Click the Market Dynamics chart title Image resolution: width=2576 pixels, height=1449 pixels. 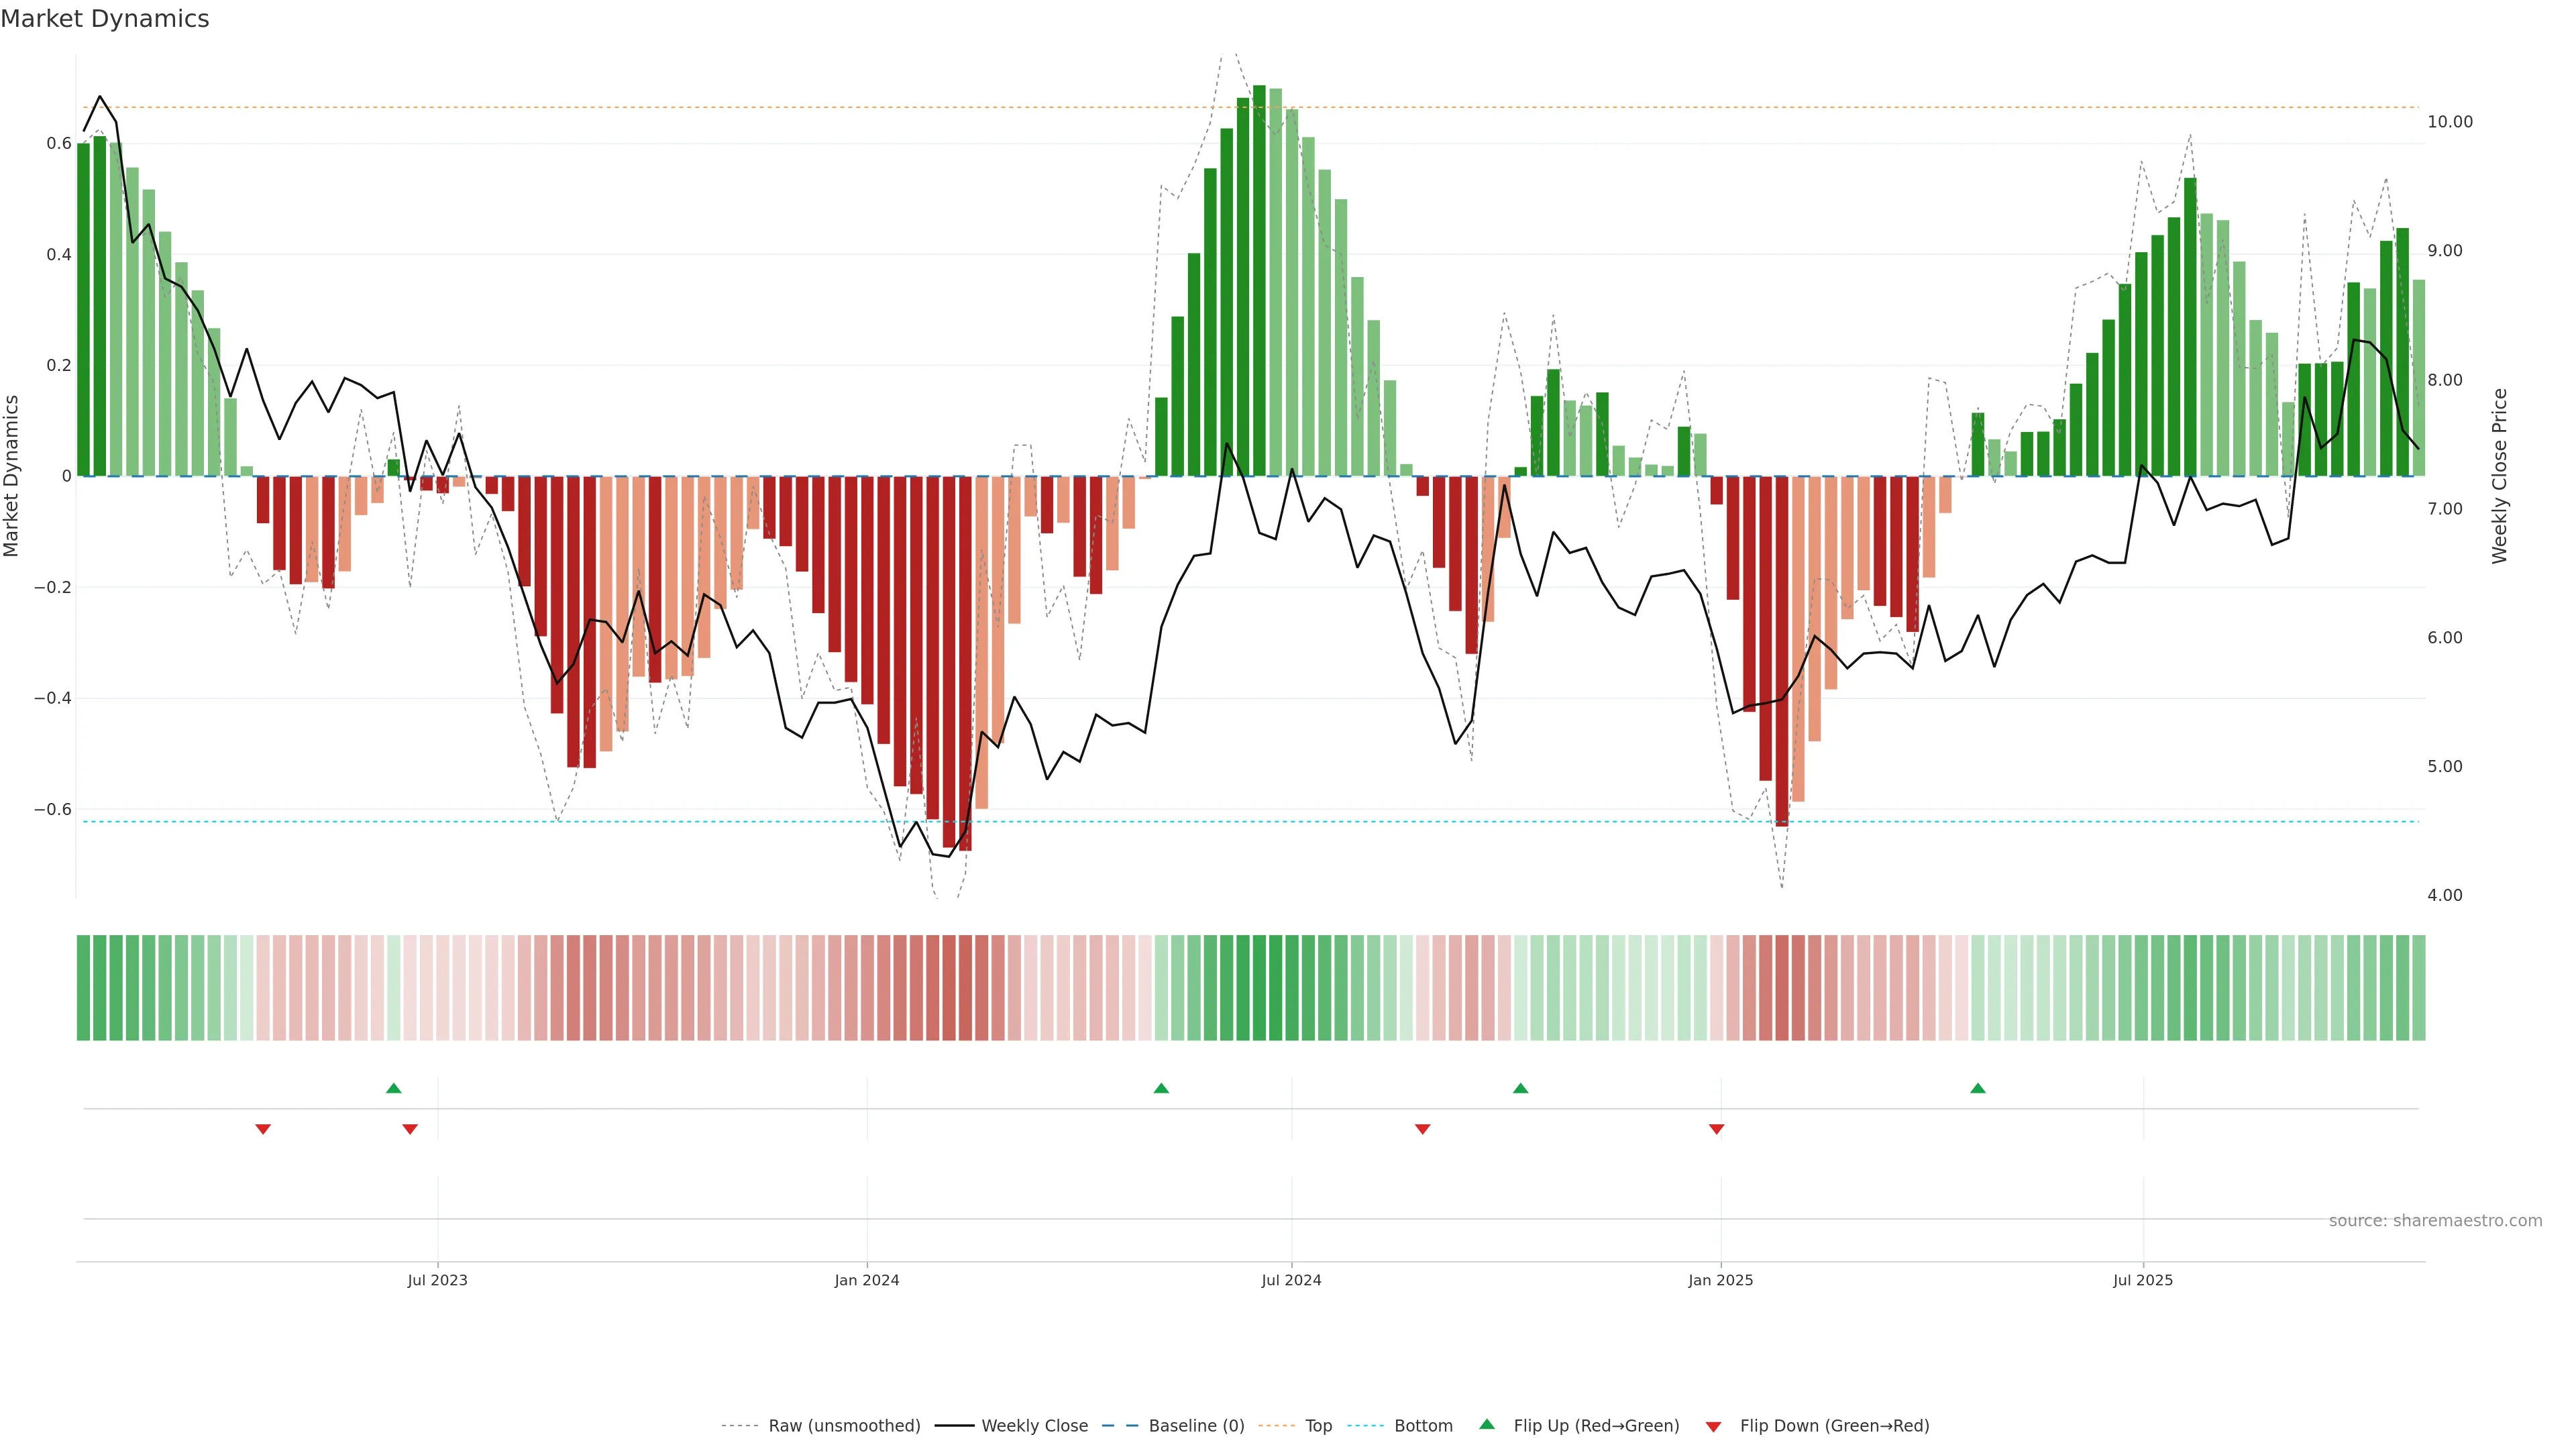coord(105,19)
